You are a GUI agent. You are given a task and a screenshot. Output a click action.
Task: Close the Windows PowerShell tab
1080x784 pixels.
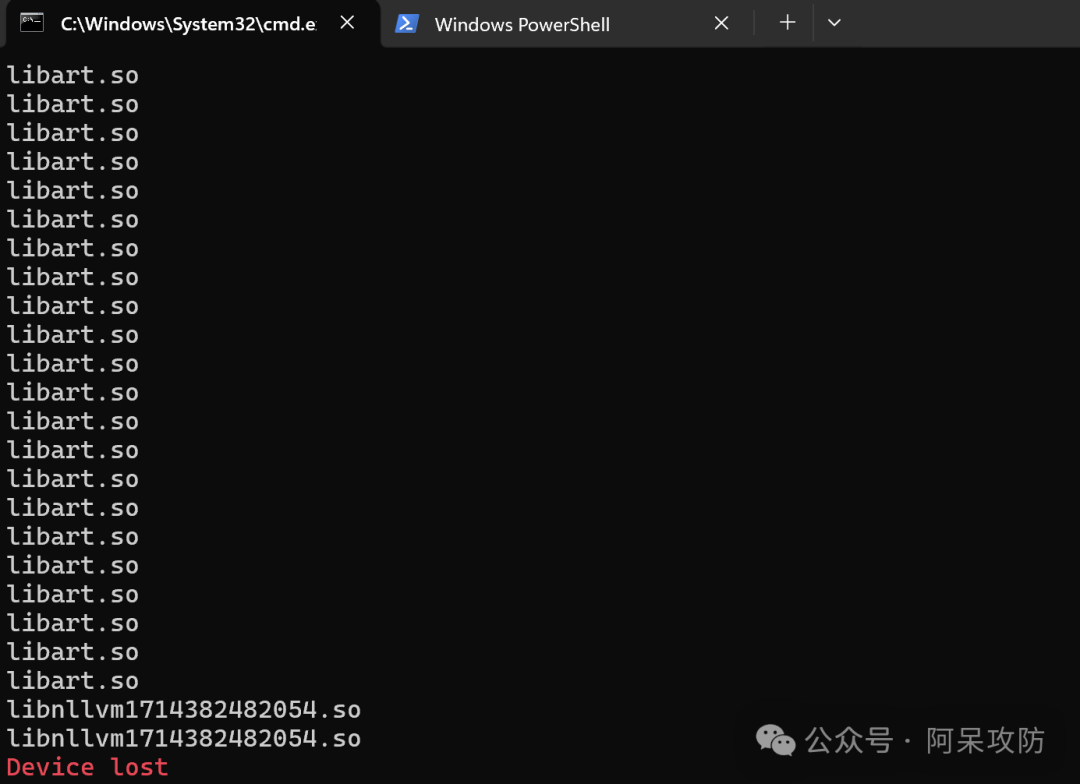coord(721,23)
